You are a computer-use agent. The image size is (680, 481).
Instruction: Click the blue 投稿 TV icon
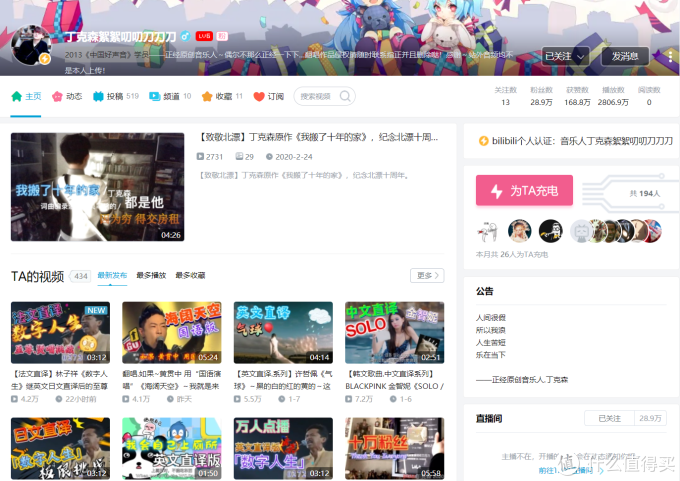pyautogui.click(x=98, y=96)
